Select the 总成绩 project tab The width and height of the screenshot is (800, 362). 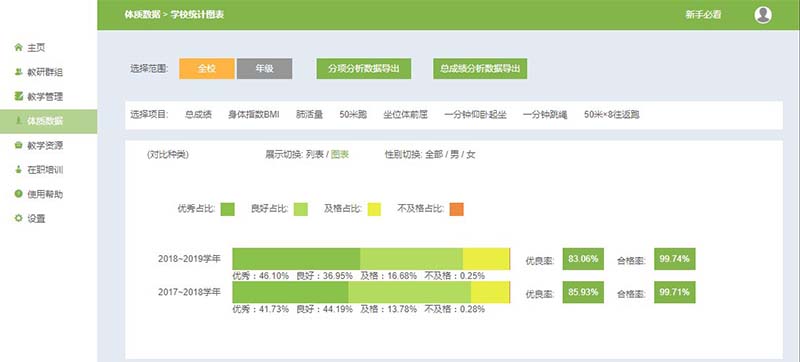198,115
